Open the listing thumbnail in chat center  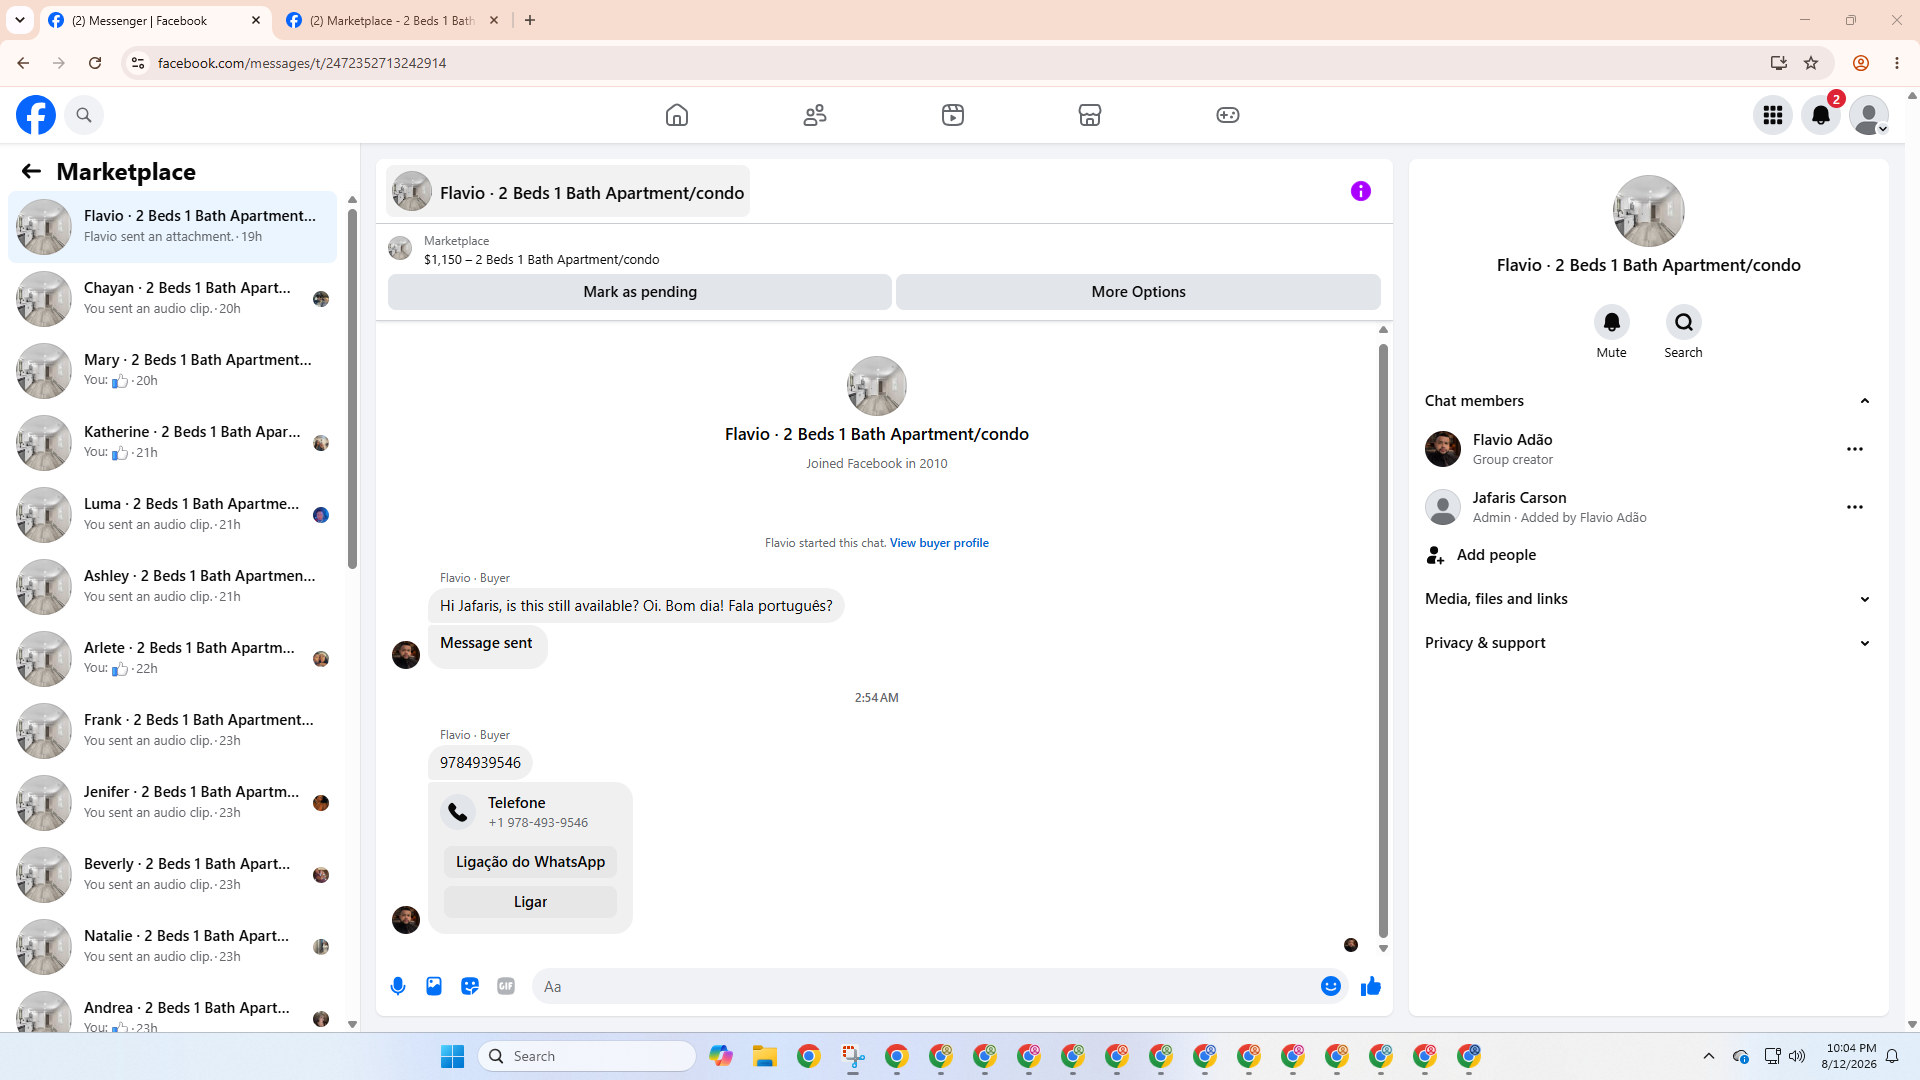click(x=877, y=386)
